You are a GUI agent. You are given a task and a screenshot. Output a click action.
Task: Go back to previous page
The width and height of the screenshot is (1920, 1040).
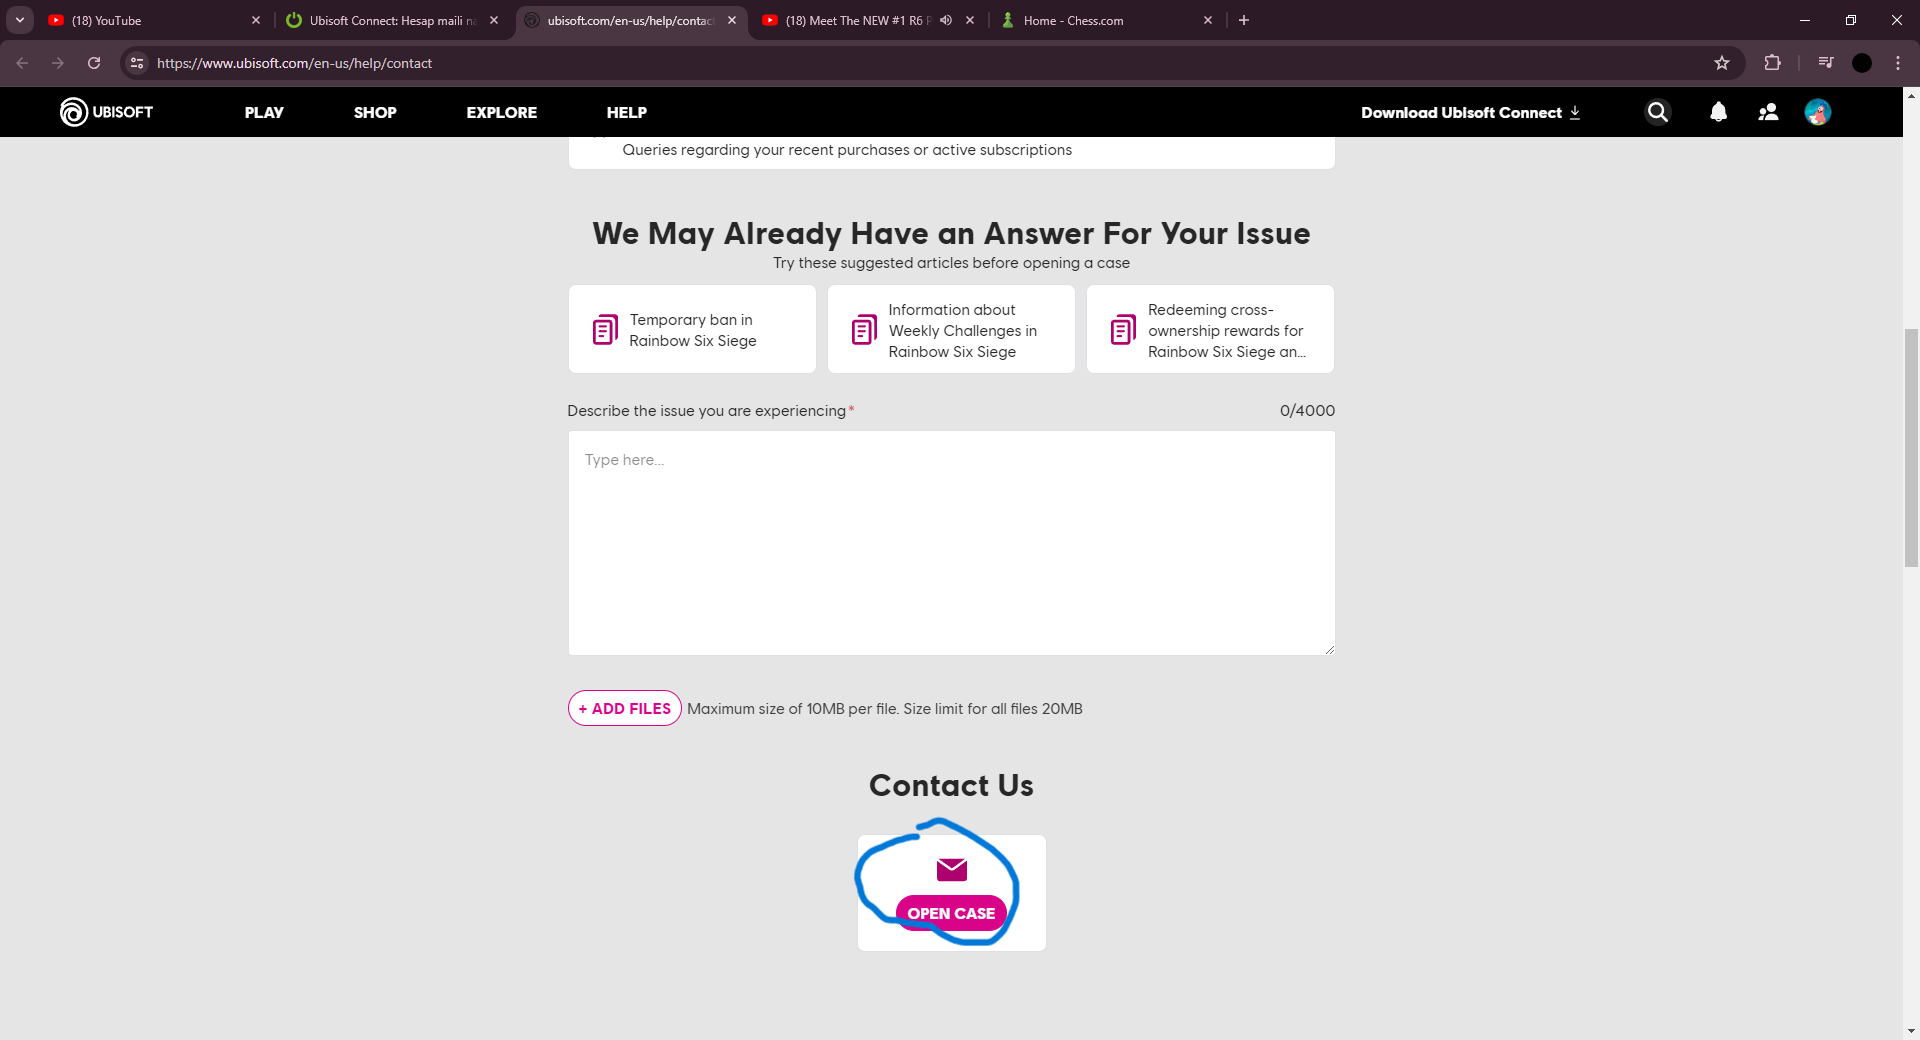[x=22, y=63]
